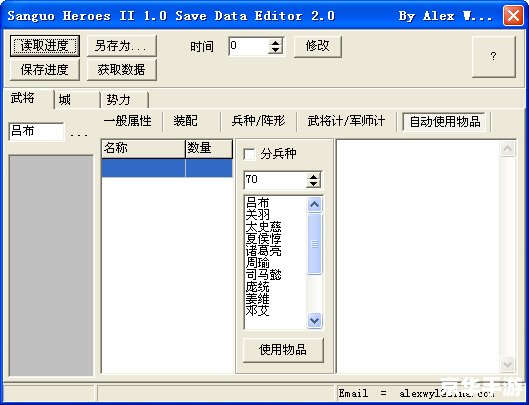This screenshot has width=529, height=405.
Task: Increase the 时间 value with up arrow
Action: [x=276, y=43]
